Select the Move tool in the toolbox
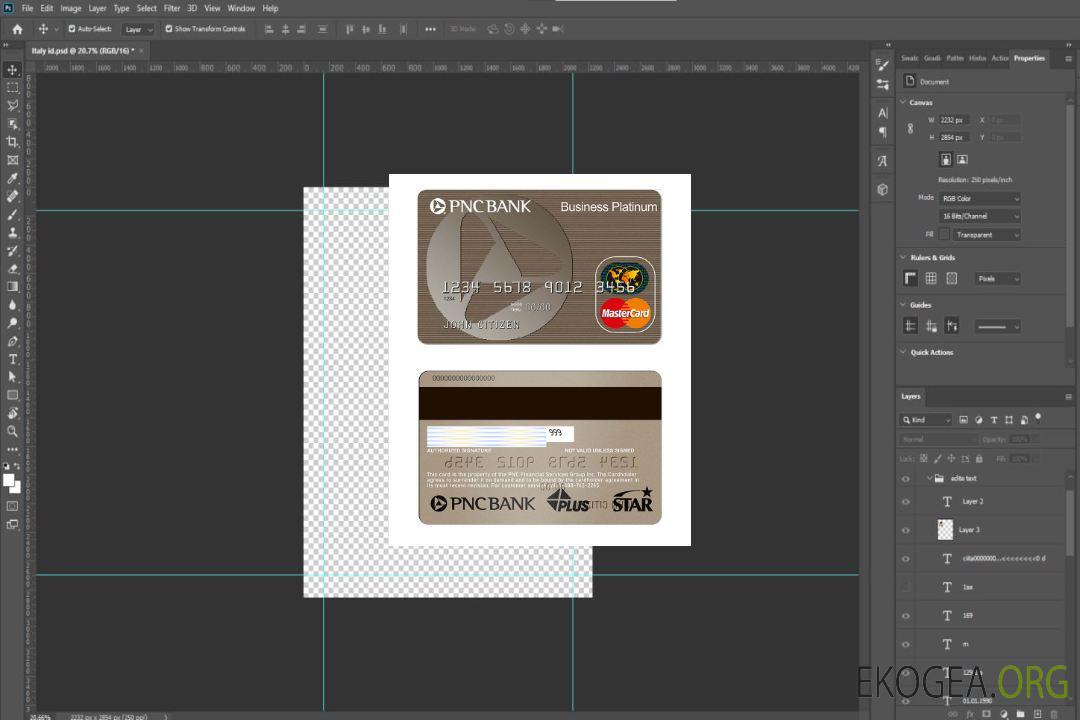Viewport: 1080px width, 720px height. tap(12, 70)
